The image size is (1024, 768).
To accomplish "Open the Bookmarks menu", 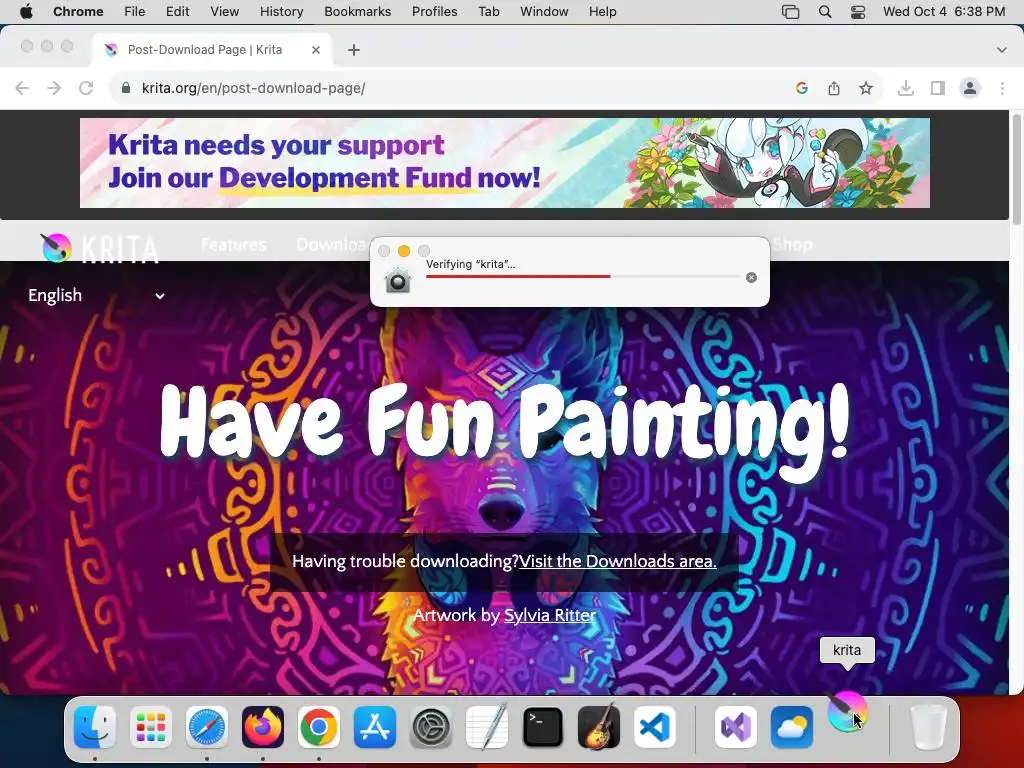I will 358,12.
